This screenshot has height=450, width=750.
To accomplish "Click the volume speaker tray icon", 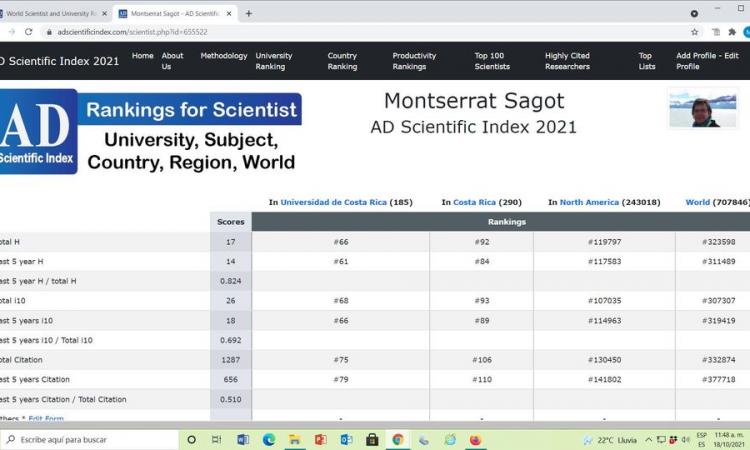I will point(686,439).
